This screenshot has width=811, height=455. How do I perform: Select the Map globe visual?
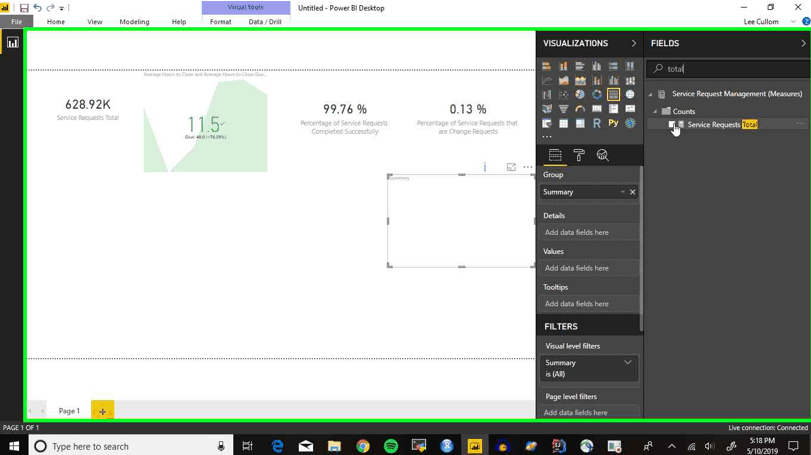tap(630, 95)
